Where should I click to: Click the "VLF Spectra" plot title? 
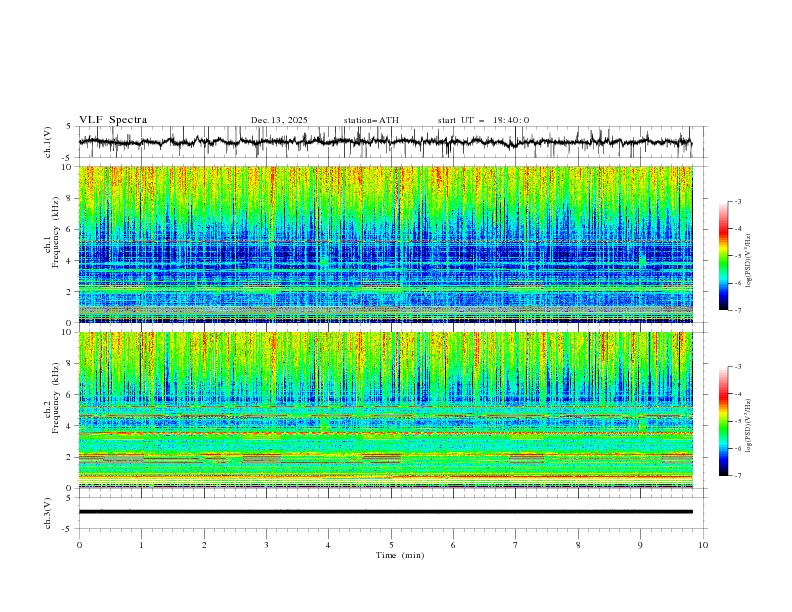[x=113, y=120]
